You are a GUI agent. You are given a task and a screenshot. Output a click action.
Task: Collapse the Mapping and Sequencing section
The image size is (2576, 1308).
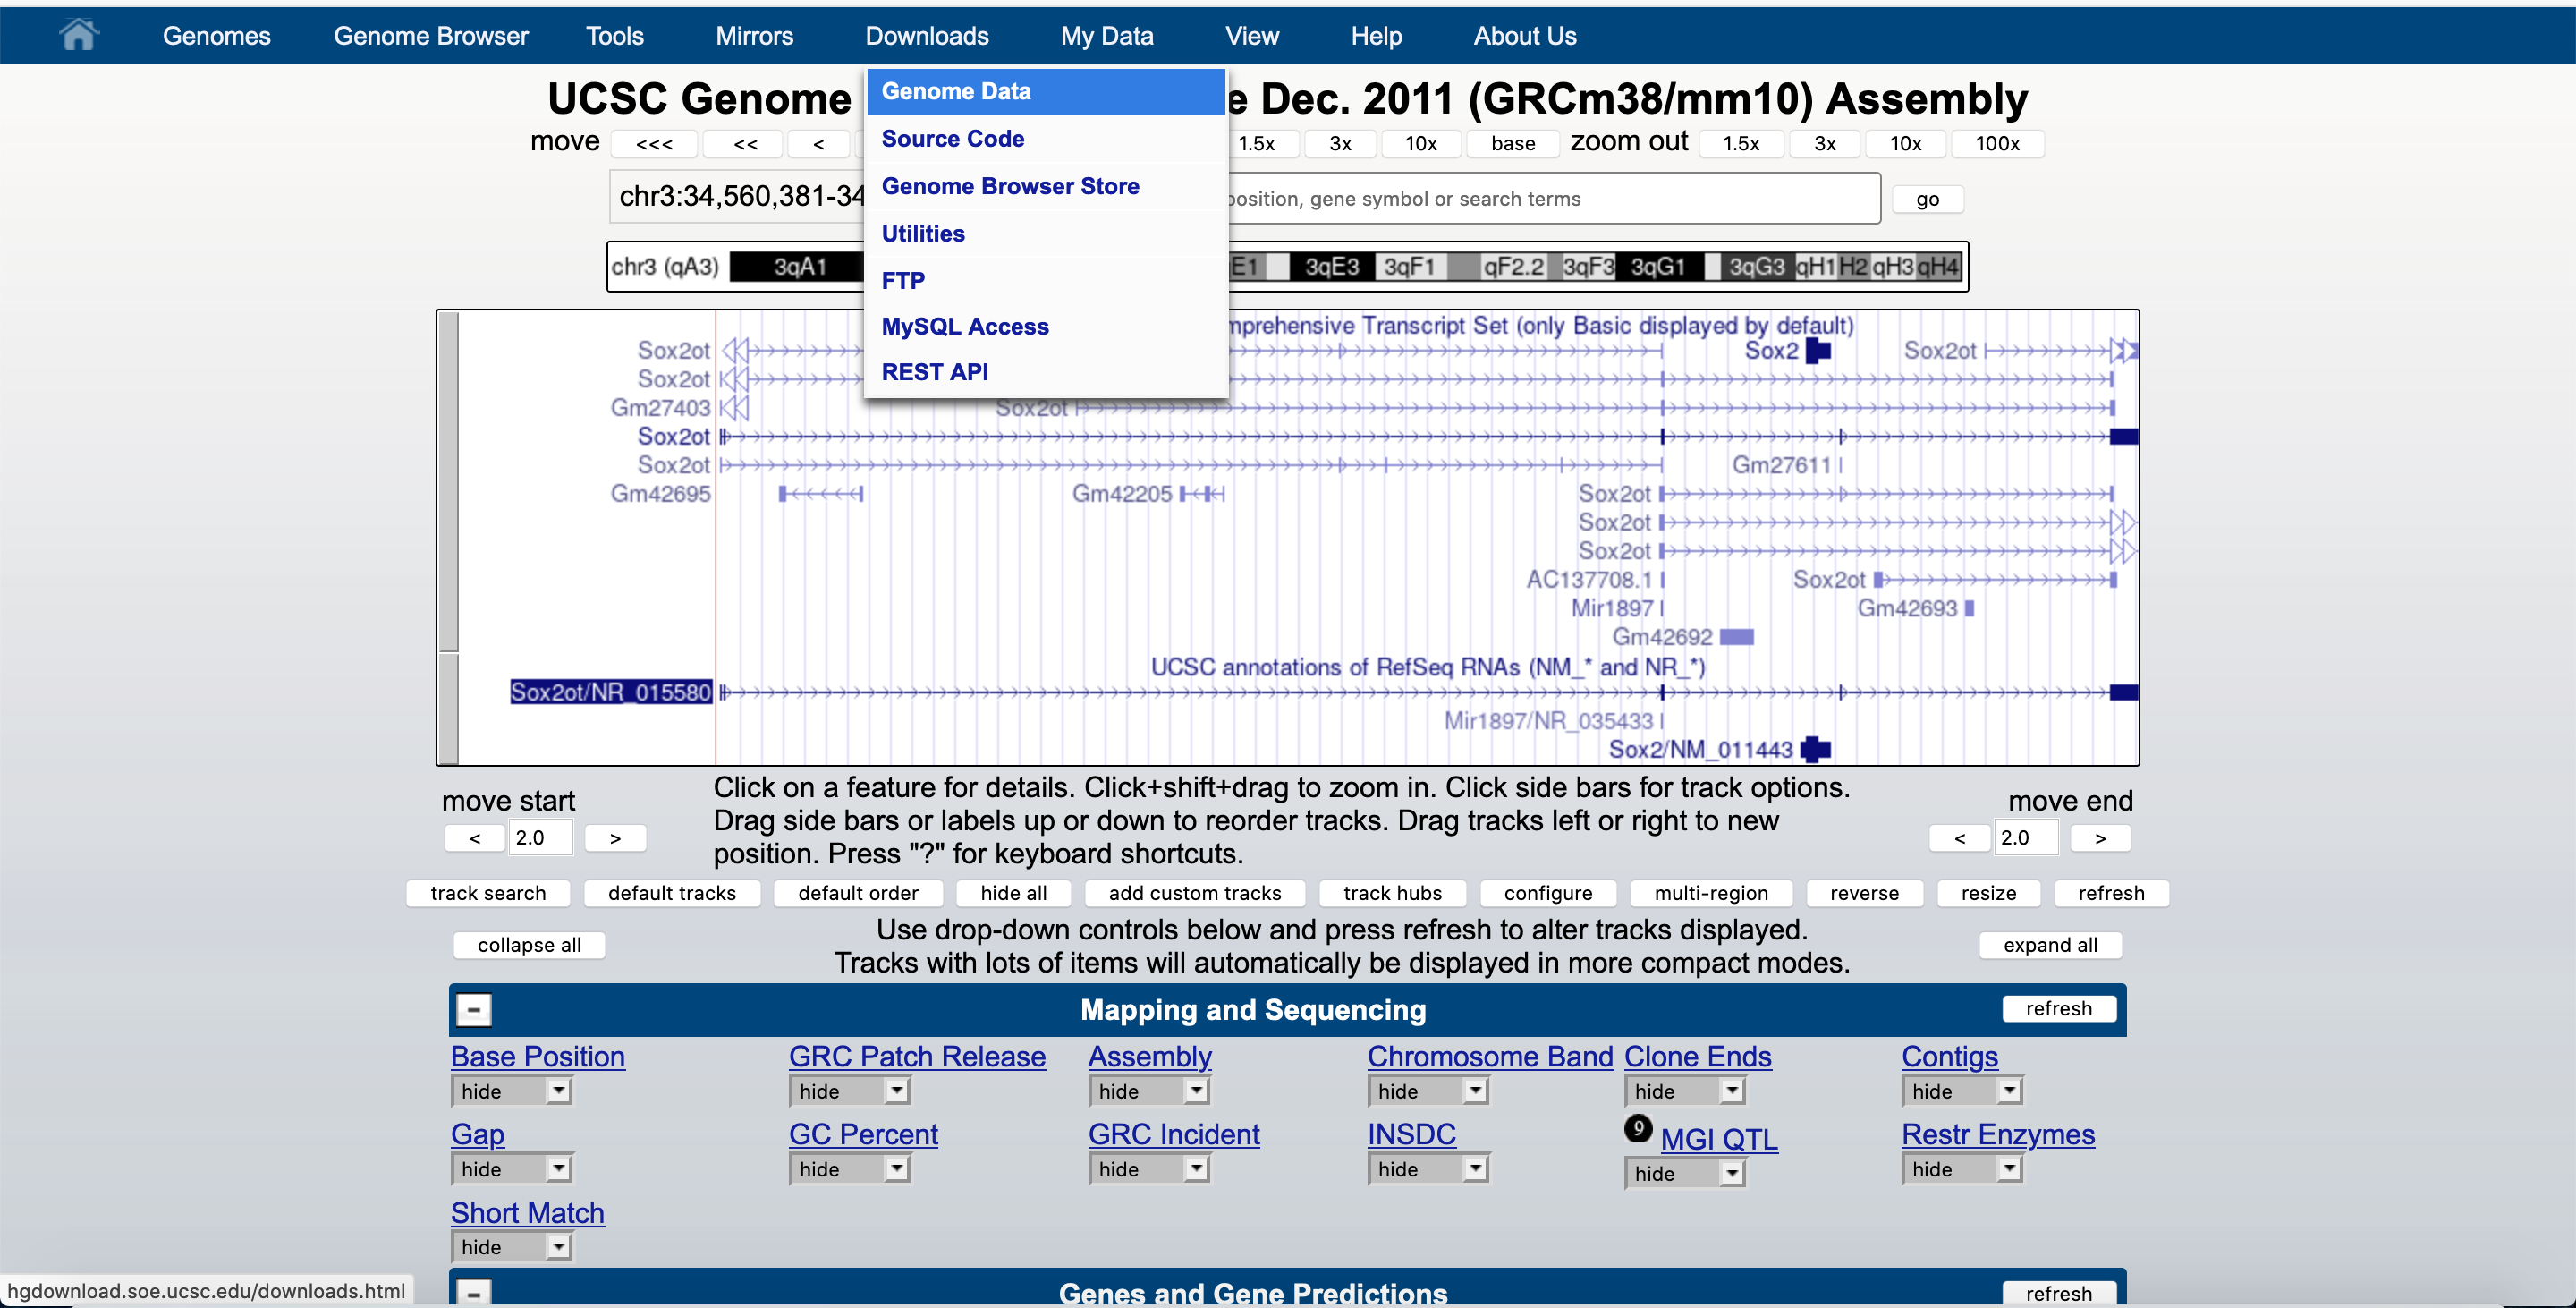pos(474,1010)
